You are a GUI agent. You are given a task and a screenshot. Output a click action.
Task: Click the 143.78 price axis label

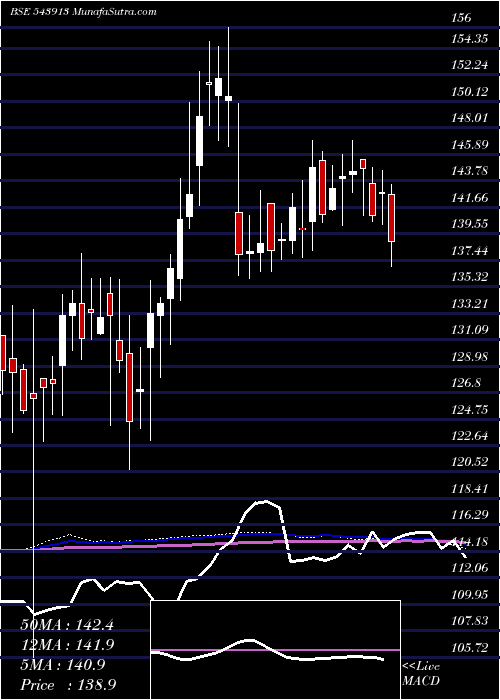(470, 171)
